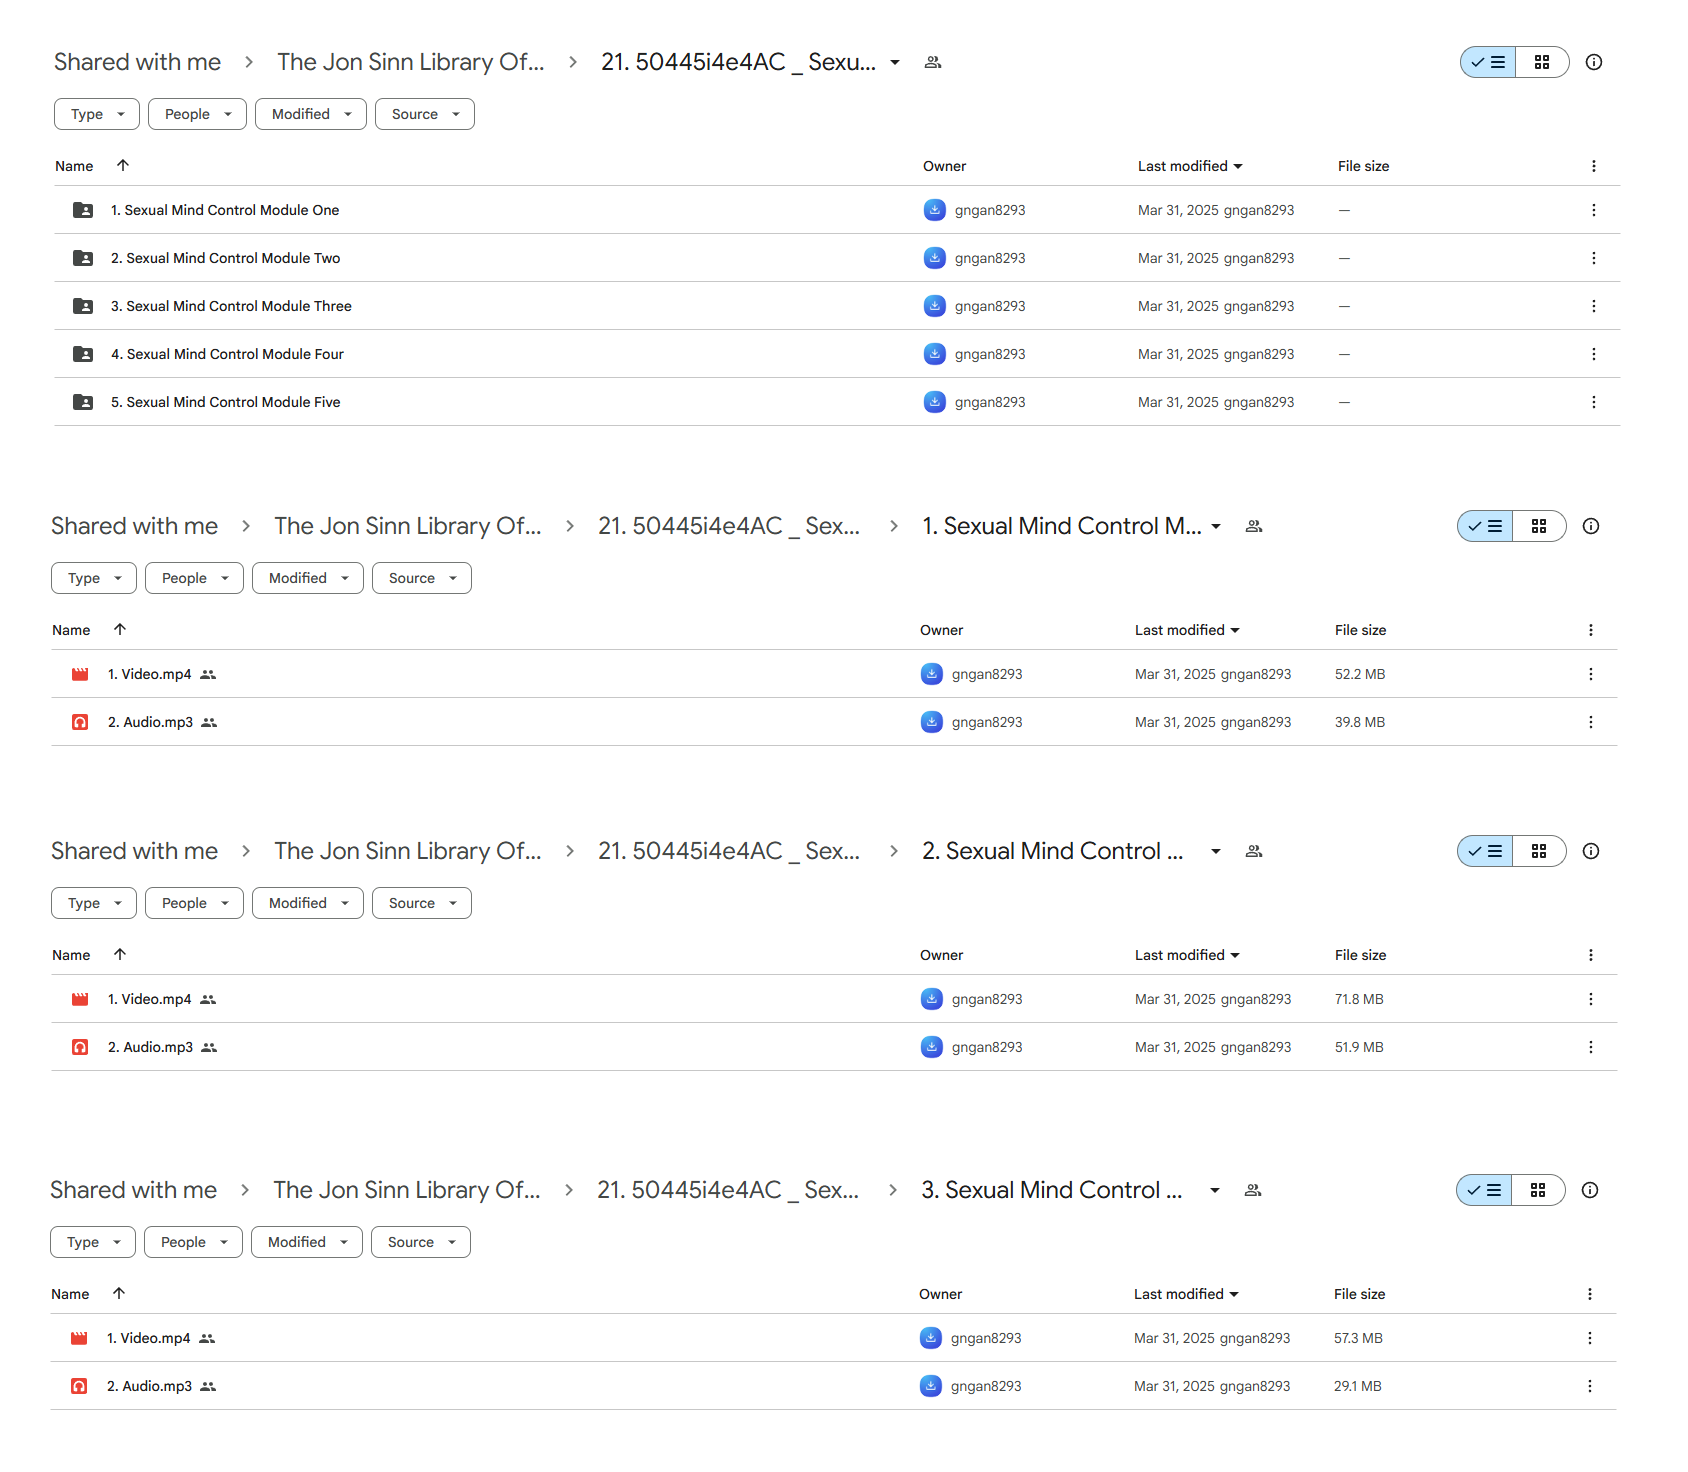
Task: Switch to list layout in '3. Sexual Mind Control ...' panel
Action: pyautogui.click(x=1484, y=1190)
